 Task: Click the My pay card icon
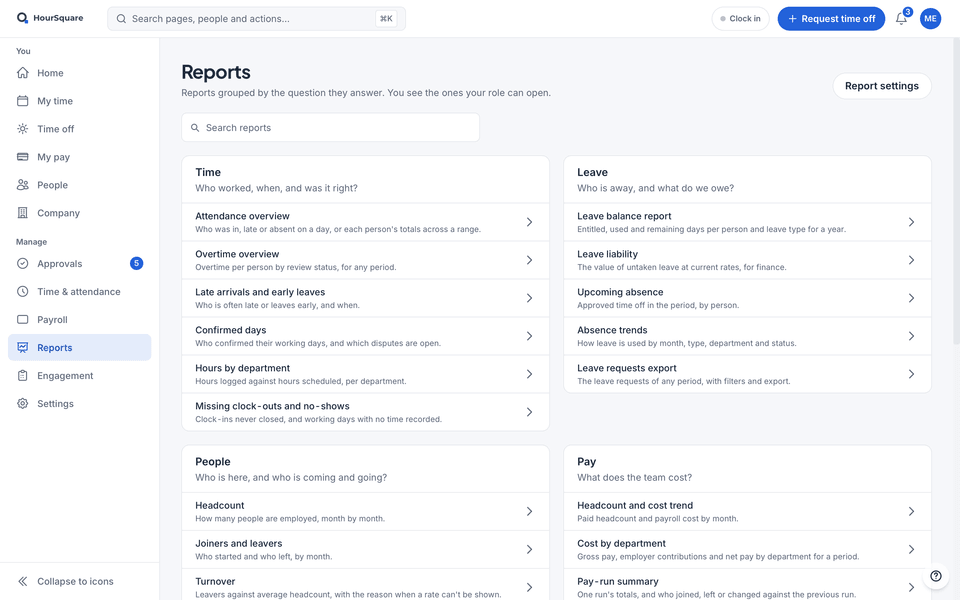click(23, 157)
